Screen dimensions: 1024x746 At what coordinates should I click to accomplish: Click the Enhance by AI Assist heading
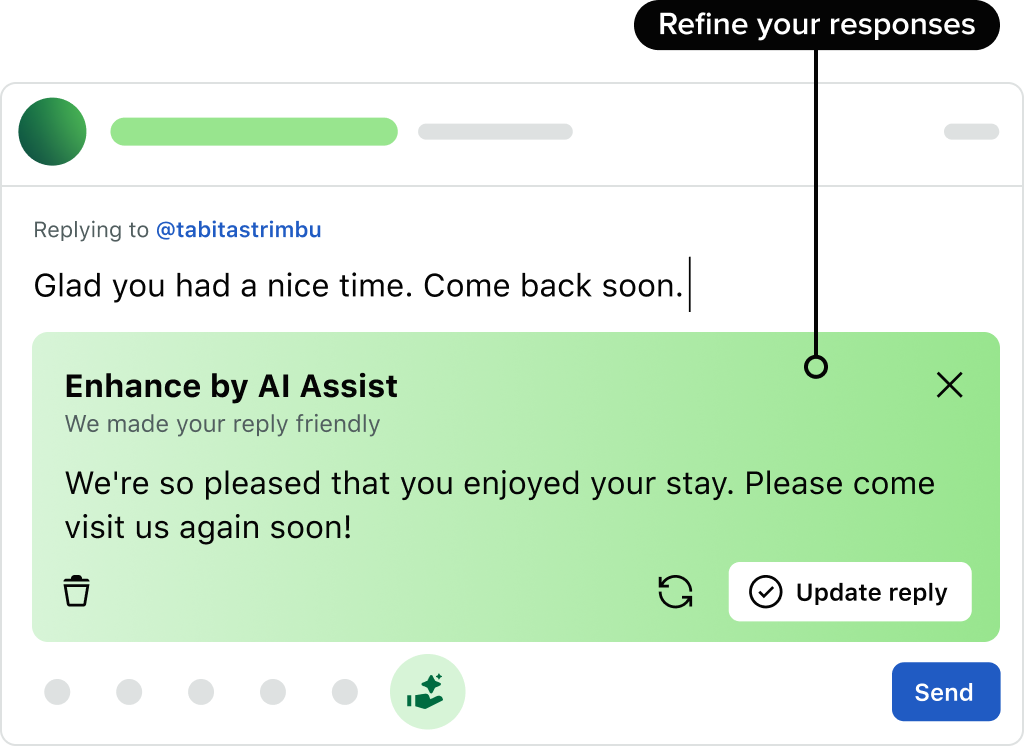231,386
